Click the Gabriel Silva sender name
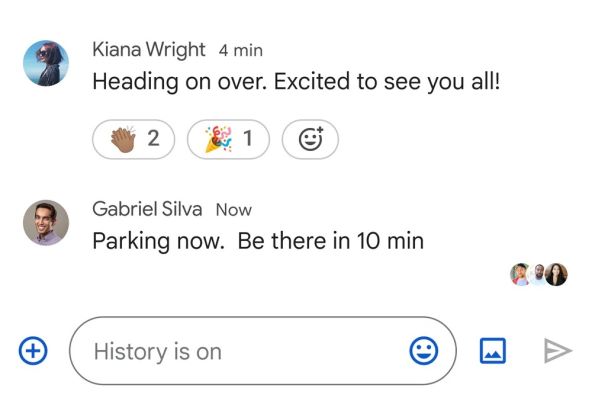592x414 pixels. [147, 209]
